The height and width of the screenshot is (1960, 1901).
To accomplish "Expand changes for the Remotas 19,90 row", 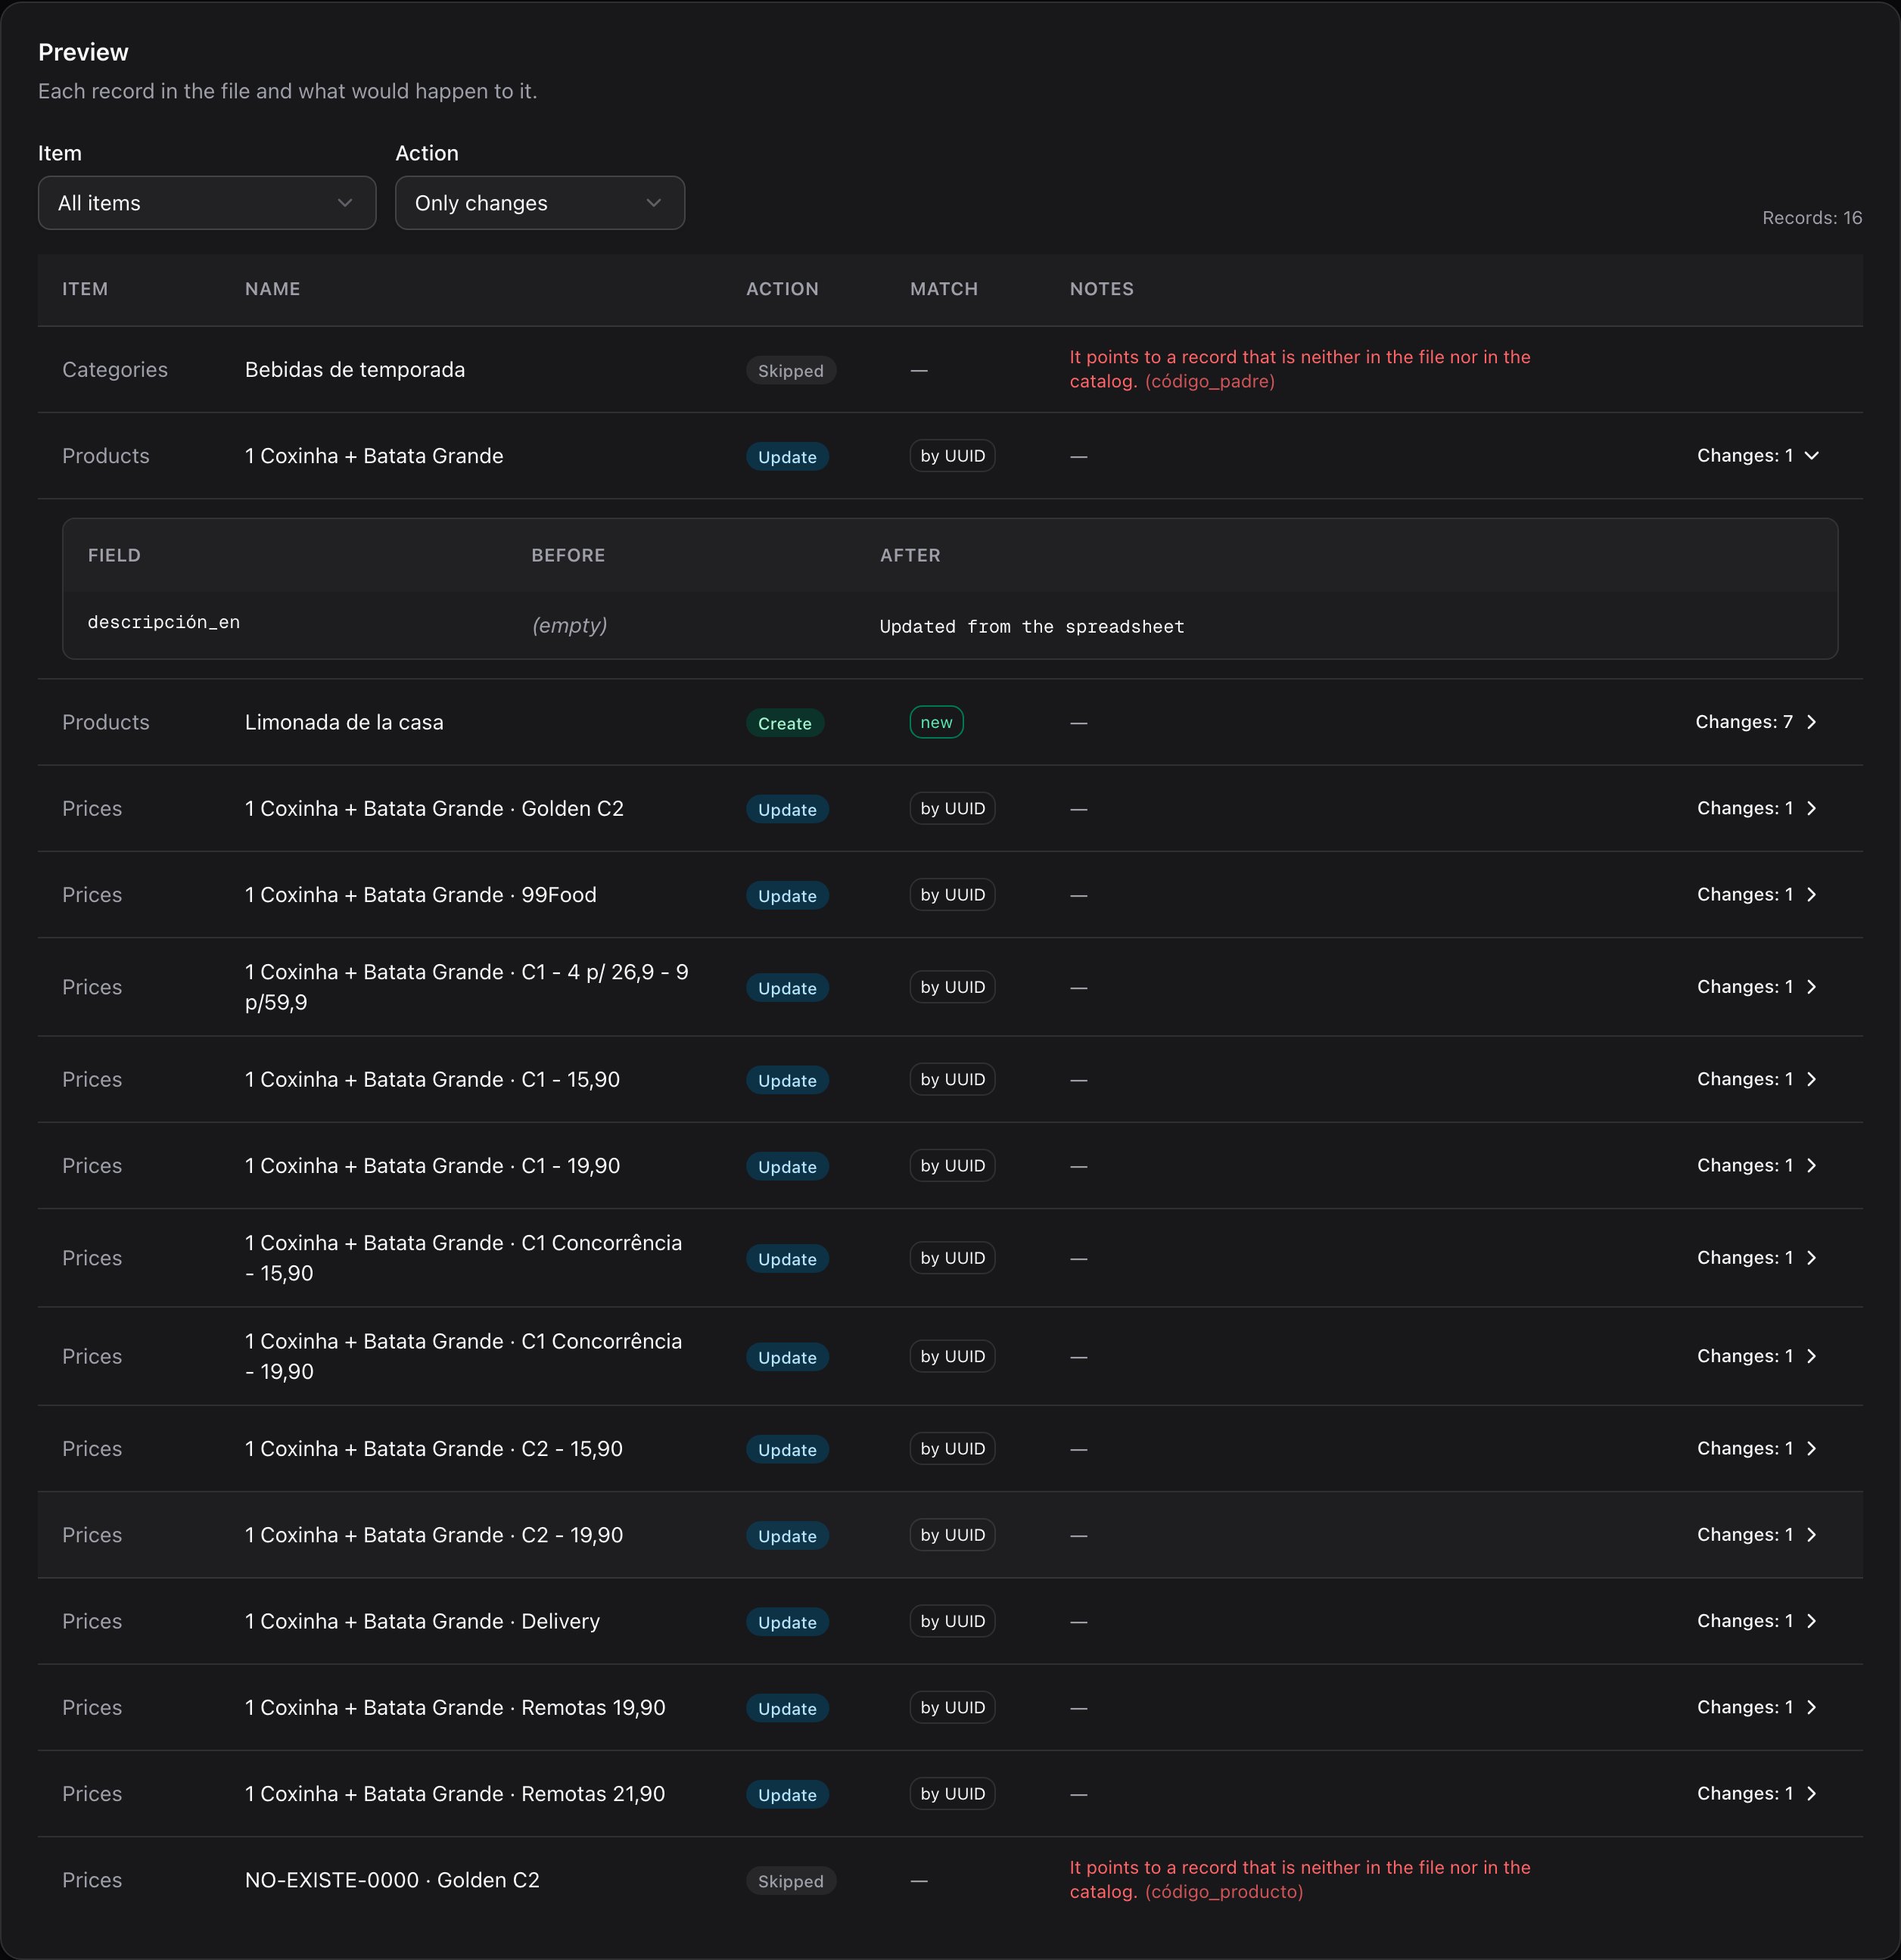I will coord(1758,1708).
